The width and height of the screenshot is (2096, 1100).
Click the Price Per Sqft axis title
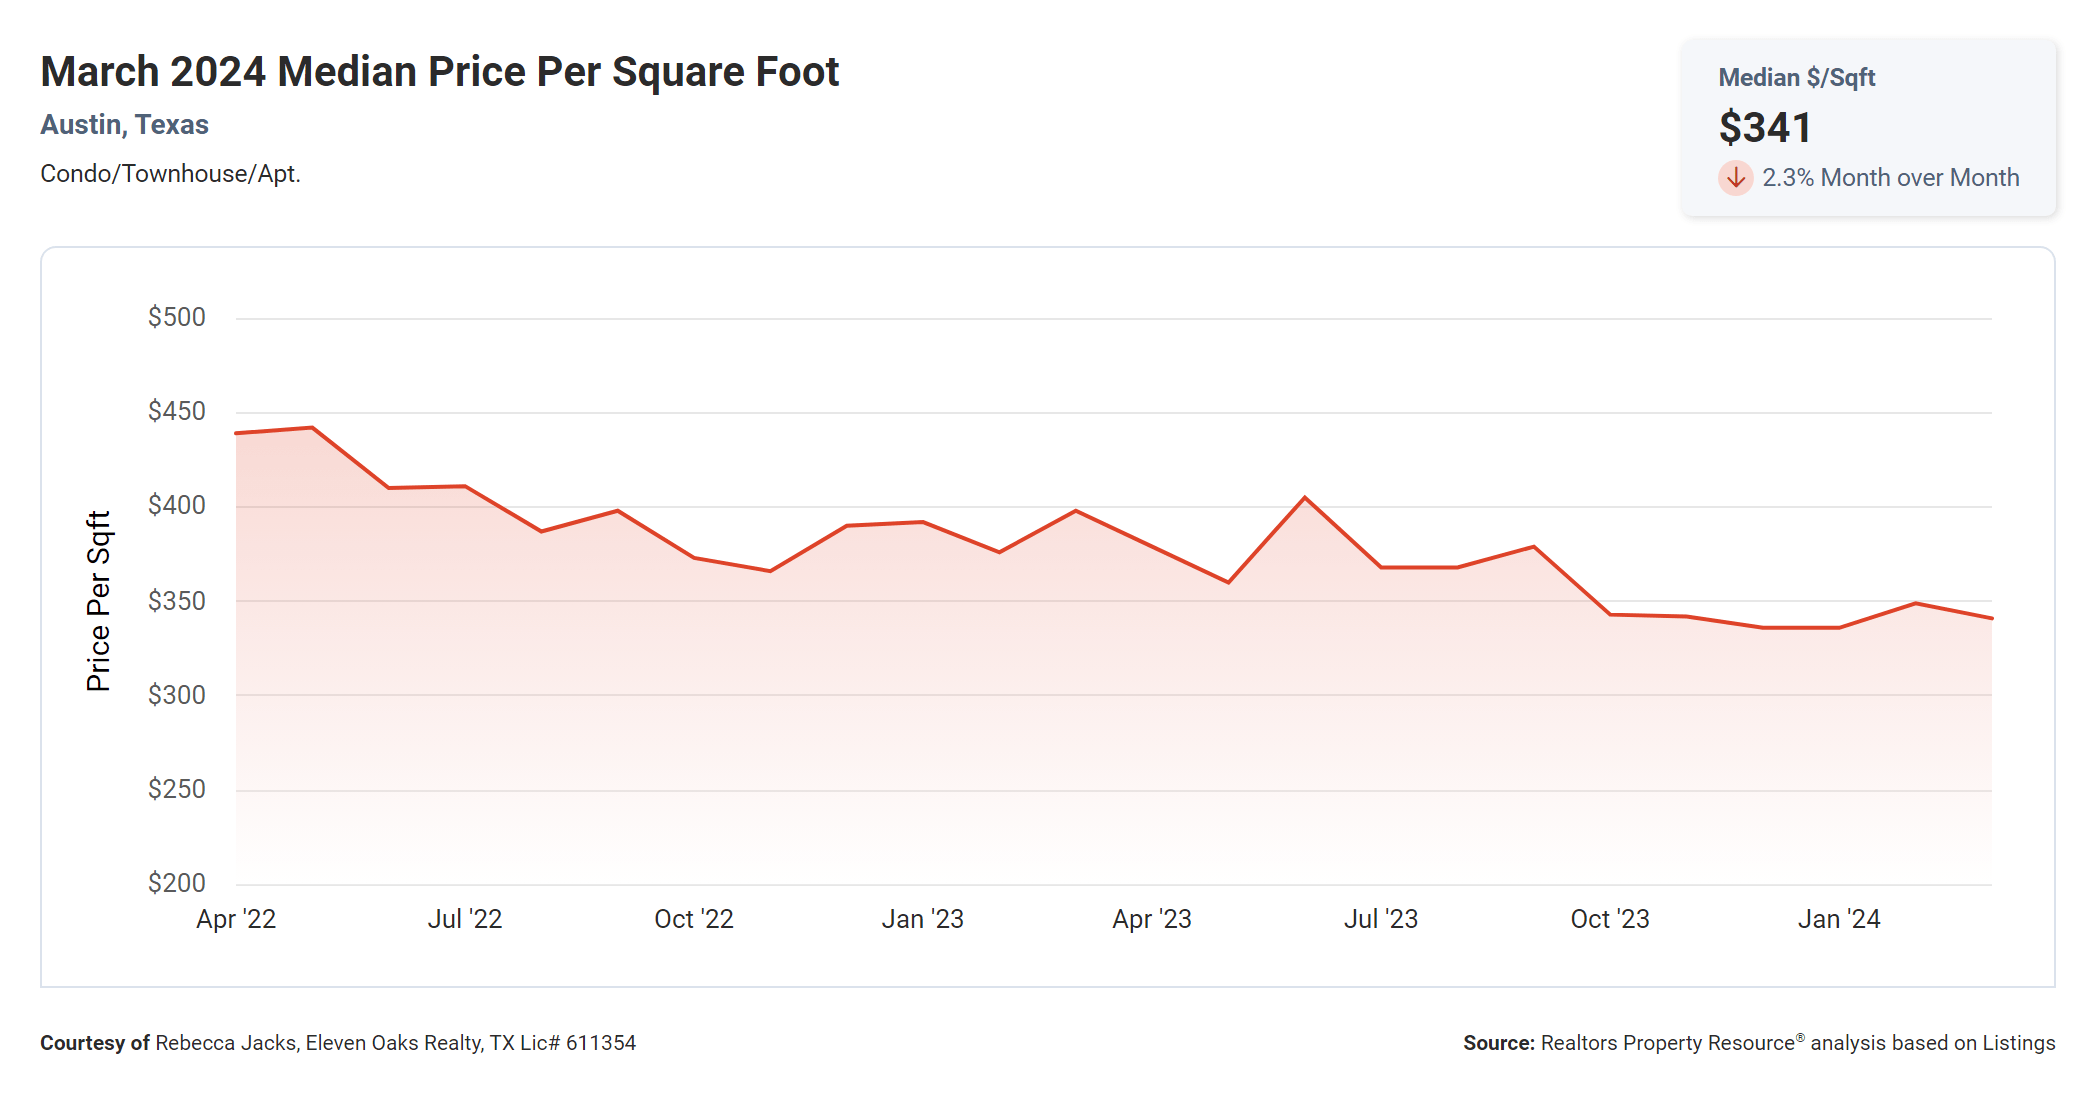(98, 601)
